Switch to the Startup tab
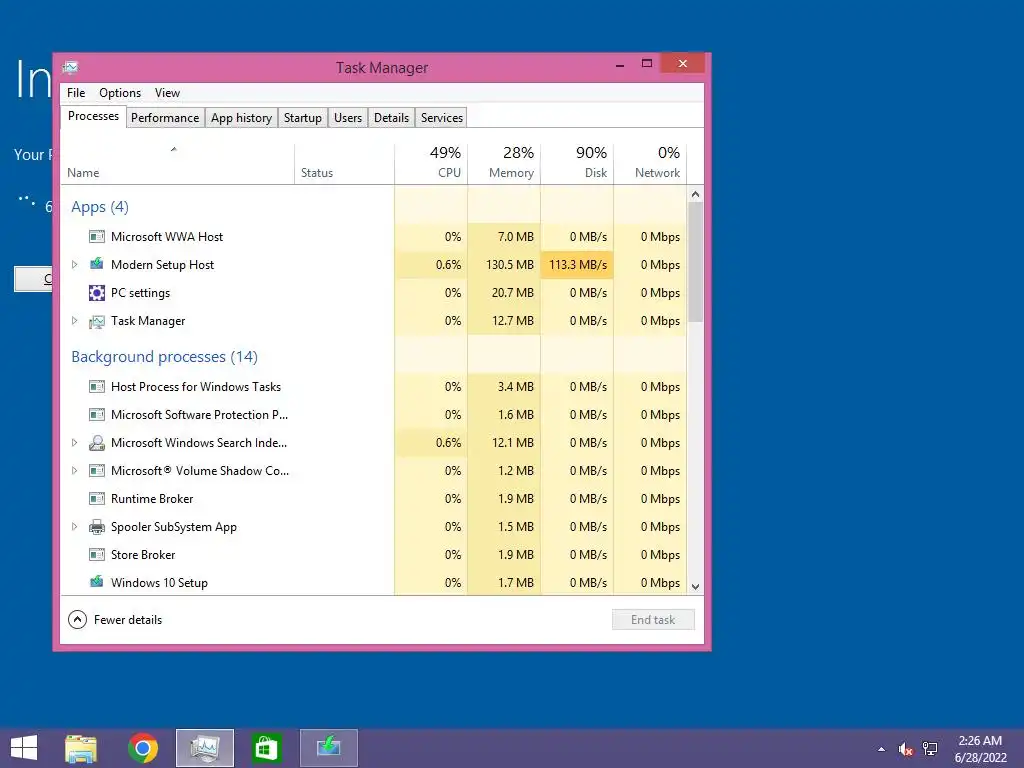The height and width of the screenshot is (768, 1024). (x=302, y=118)
